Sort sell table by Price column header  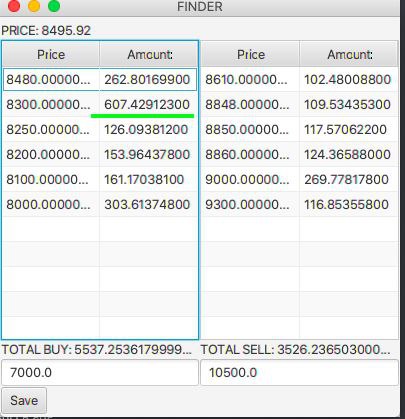point(250,54)
